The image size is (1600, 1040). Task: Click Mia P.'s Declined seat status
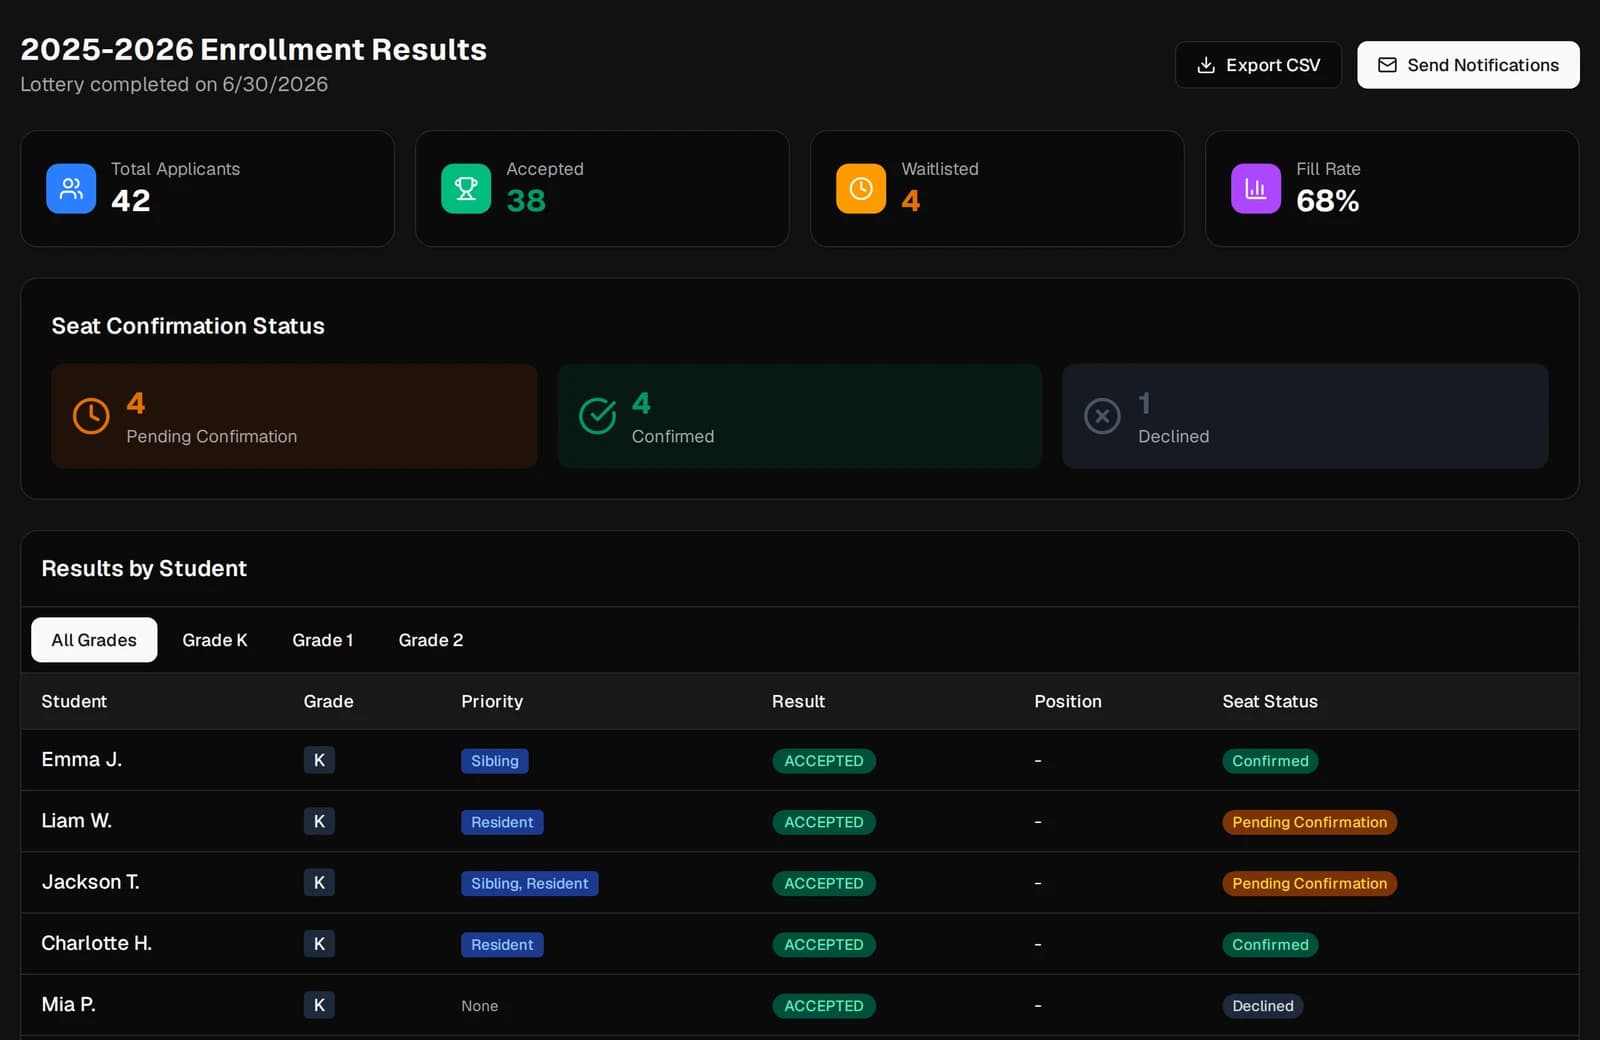tap(1263, 1006)
